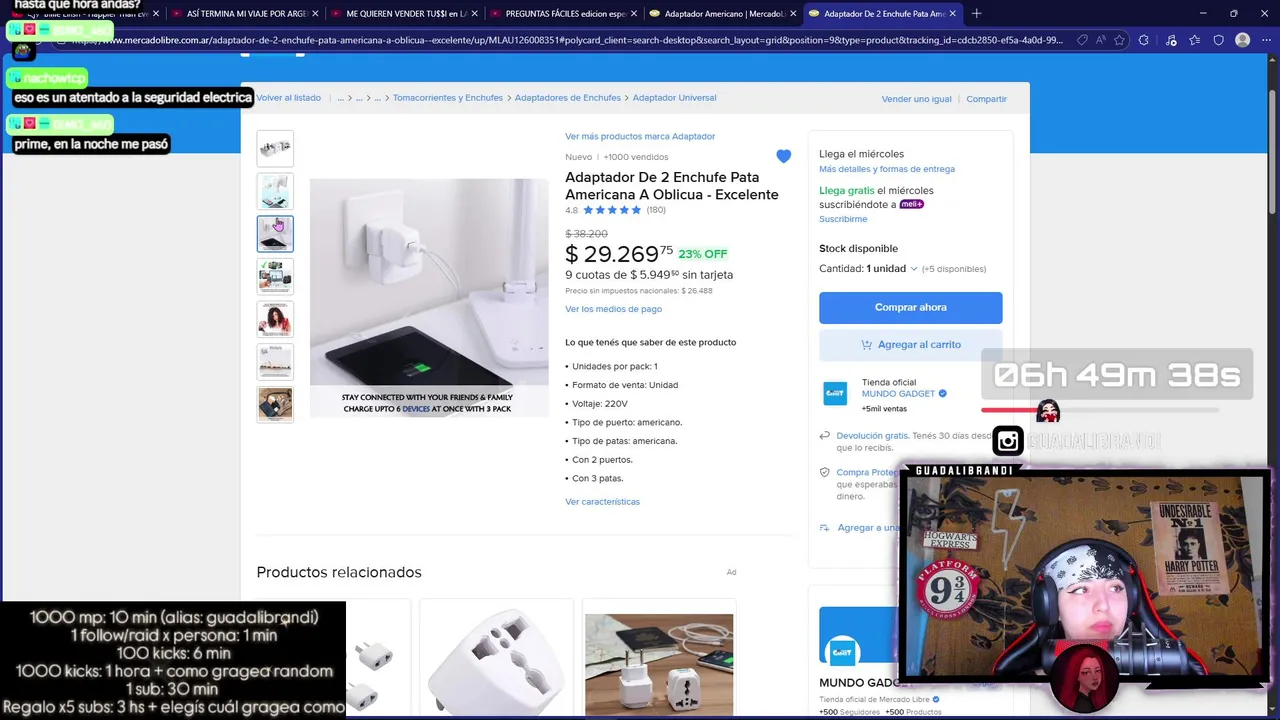Click 'Vender uno igual' link
Image resolution: width=1280 pixels, height=720 pixels.
pyautogui.click(x=916, y=99)
